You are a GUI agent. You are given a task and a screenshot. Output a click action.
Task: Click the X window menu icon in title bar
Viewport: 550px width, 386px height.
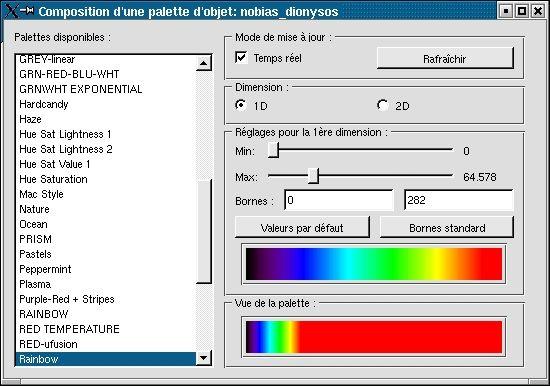[11, 11]
